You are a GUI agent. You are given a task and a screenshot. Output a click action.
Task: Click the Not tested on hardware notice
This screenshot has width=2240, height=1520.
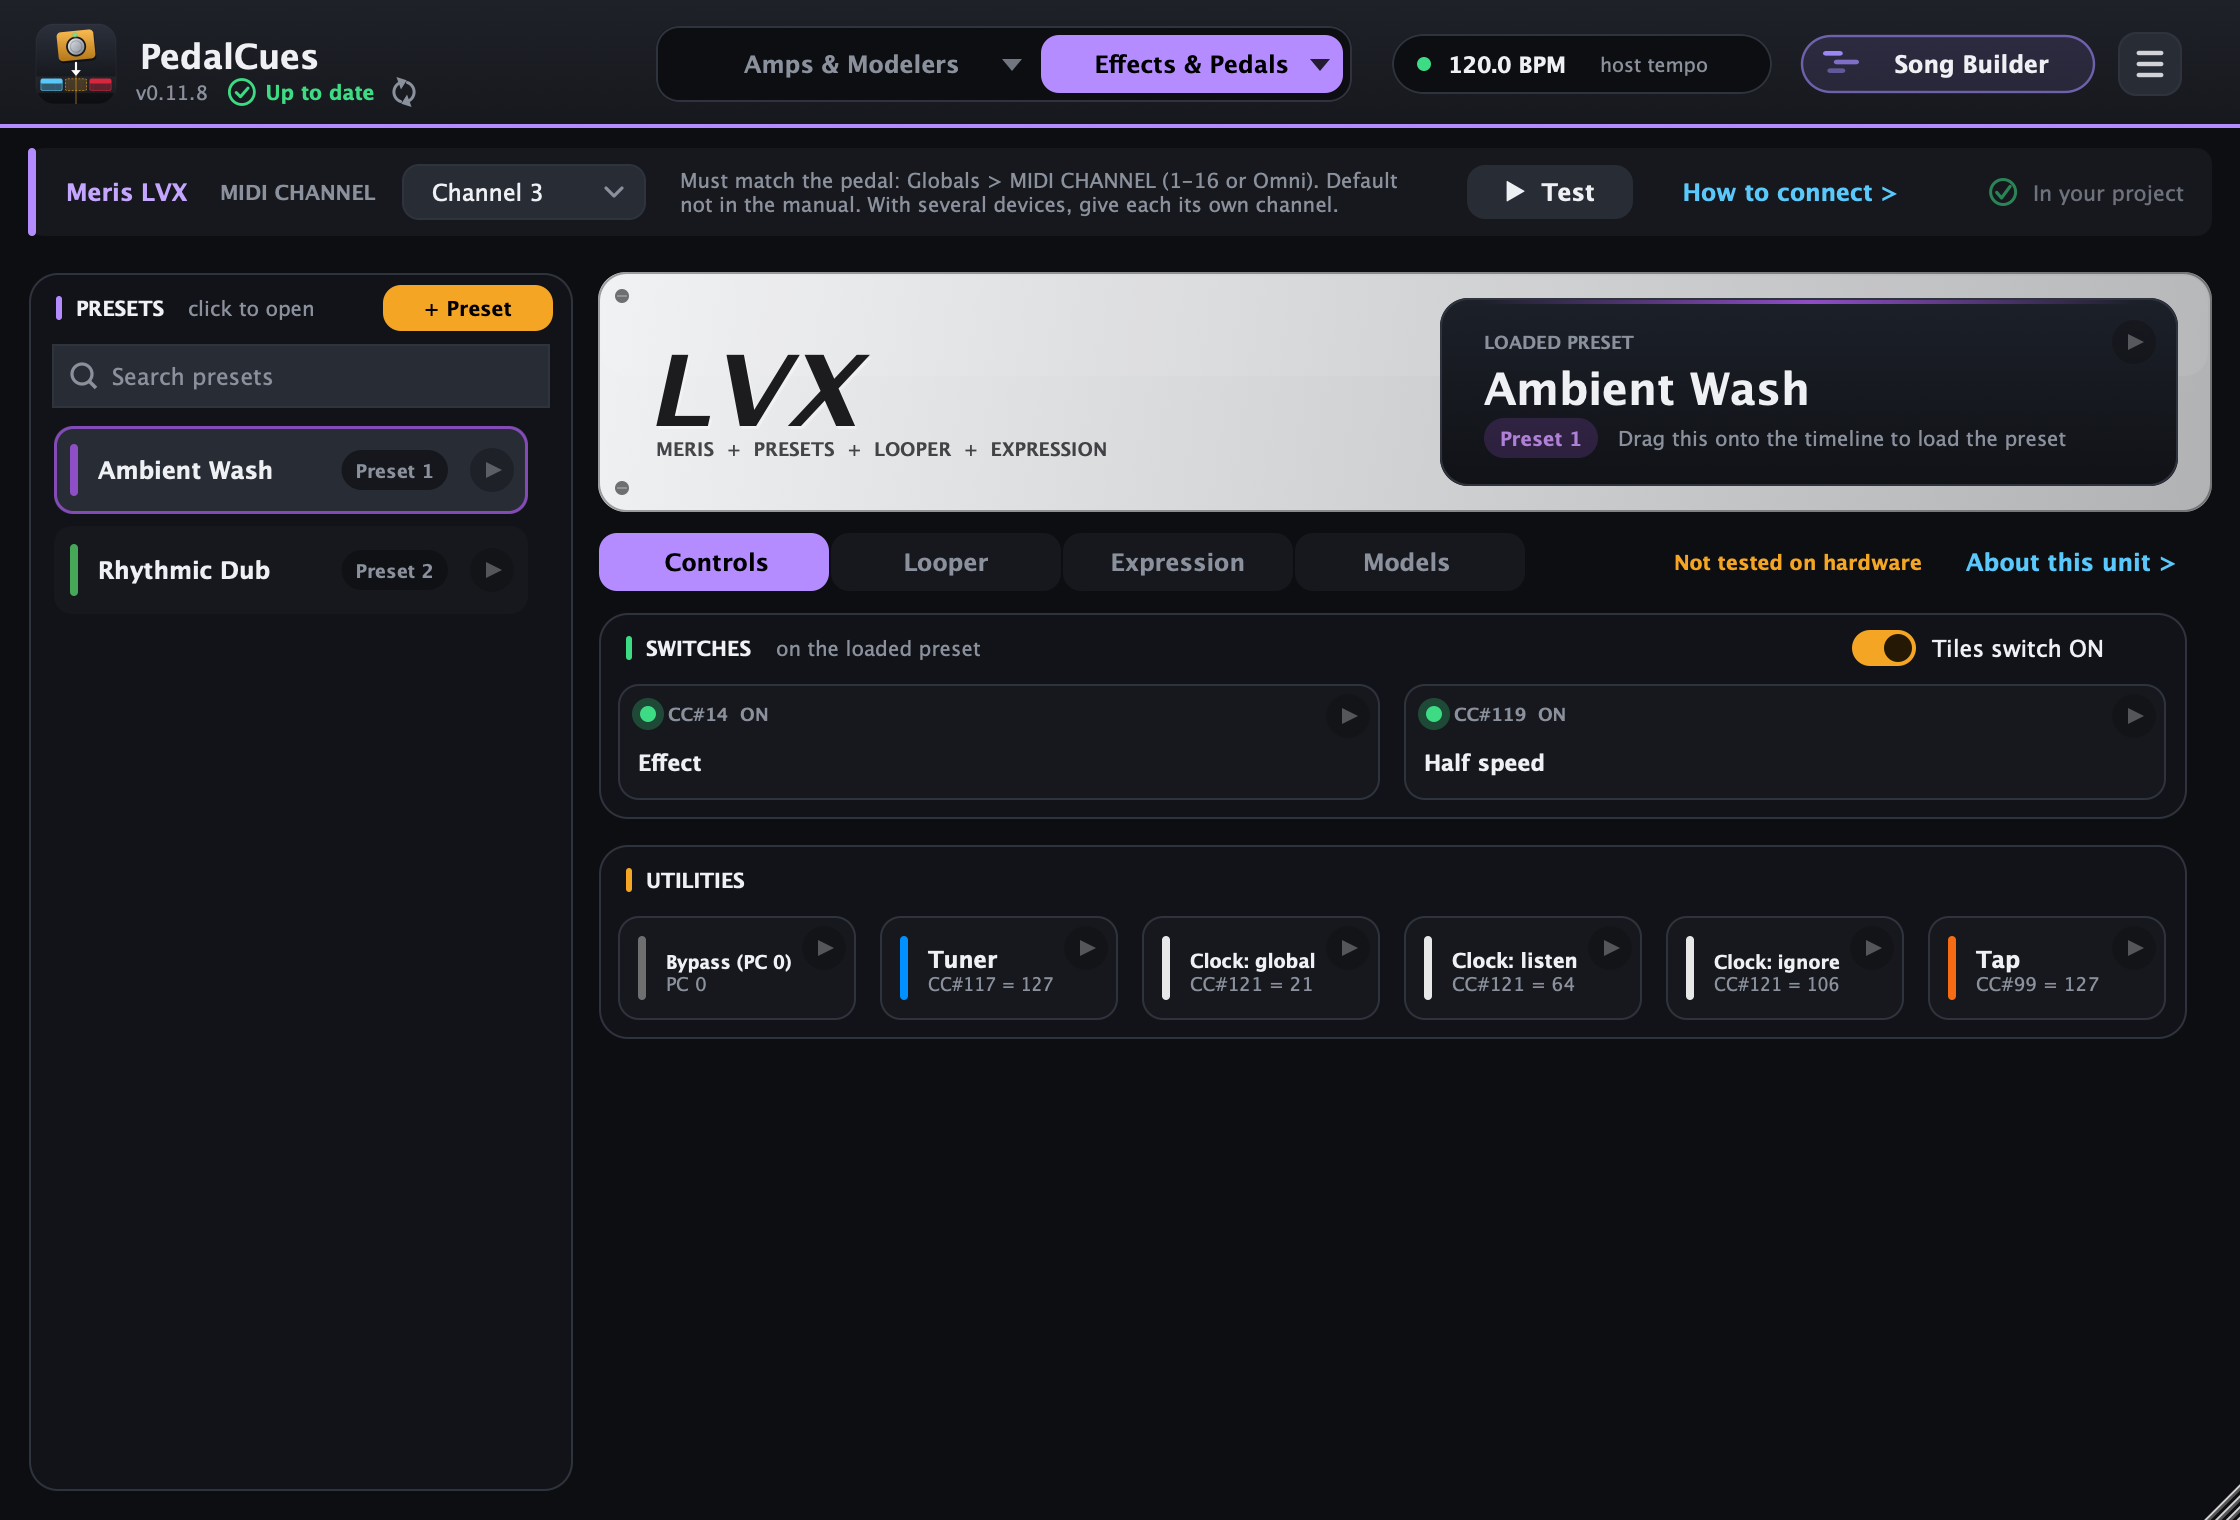coord(1797,562)
